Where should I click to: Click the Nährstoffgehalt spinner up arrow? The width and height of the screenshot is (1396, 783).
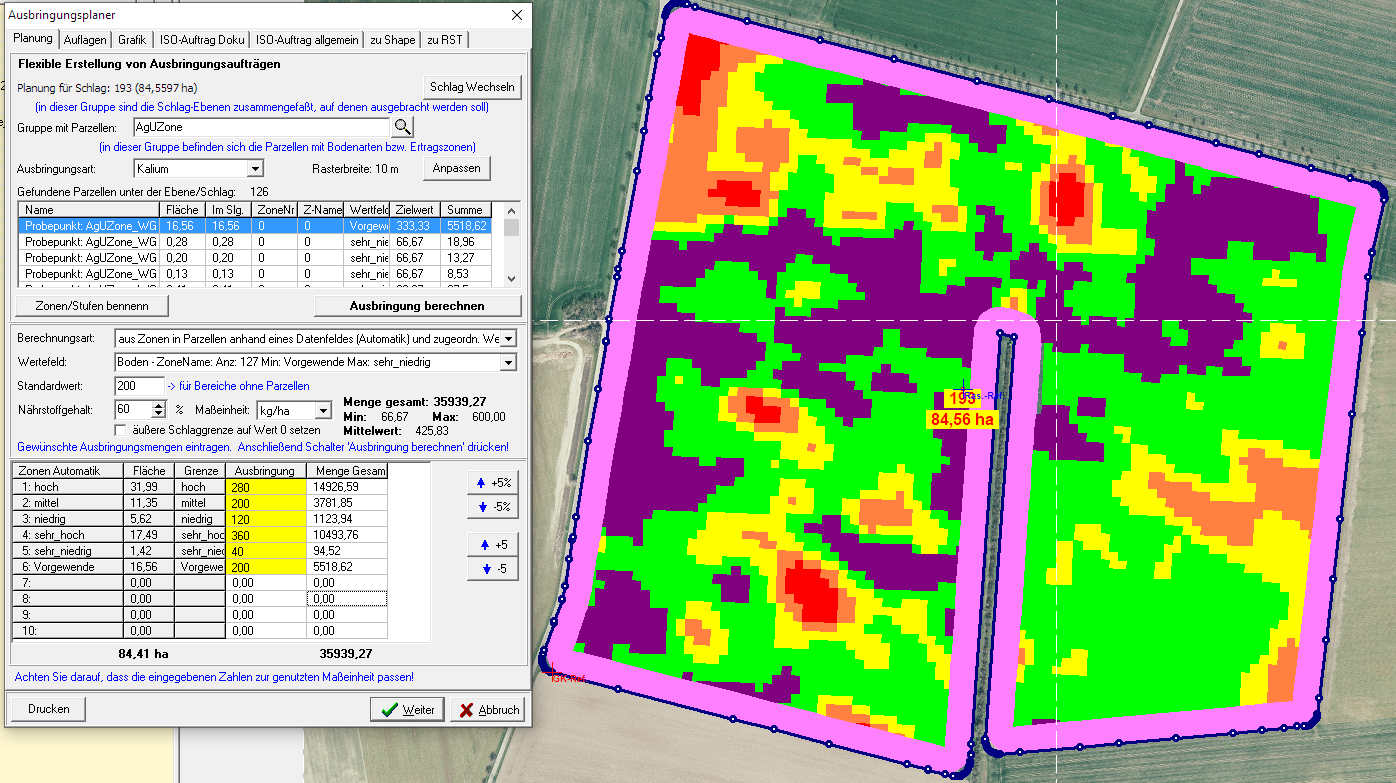[158, 405]
